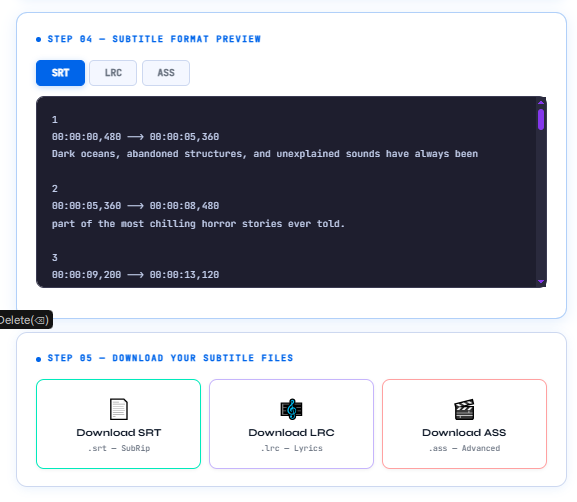Image resolution: width=577 pixels, height=502 pixels.
Task: Click subtitle index number '3'
Action: [x=55, y=258]
